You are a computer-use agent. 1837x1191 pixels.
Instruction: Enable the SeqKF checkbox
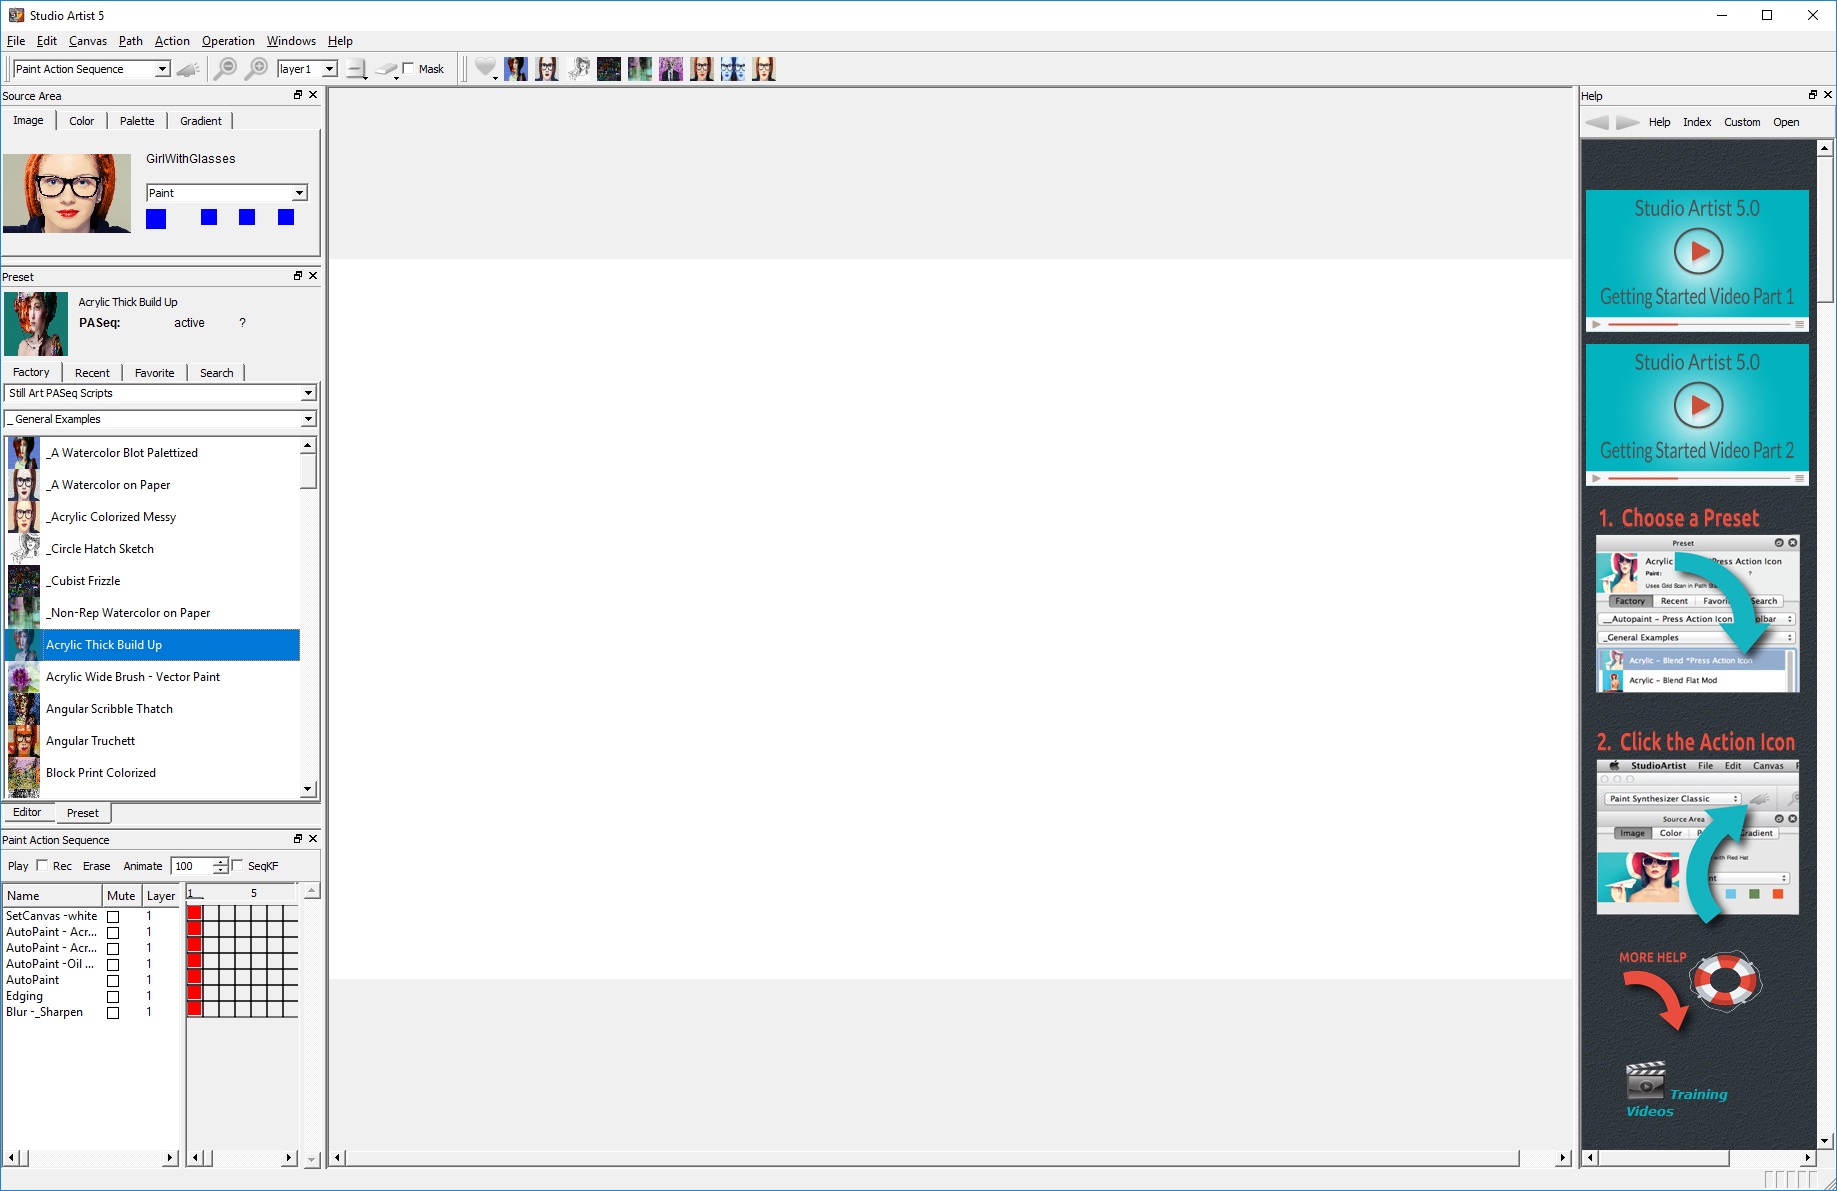point(237,865)
